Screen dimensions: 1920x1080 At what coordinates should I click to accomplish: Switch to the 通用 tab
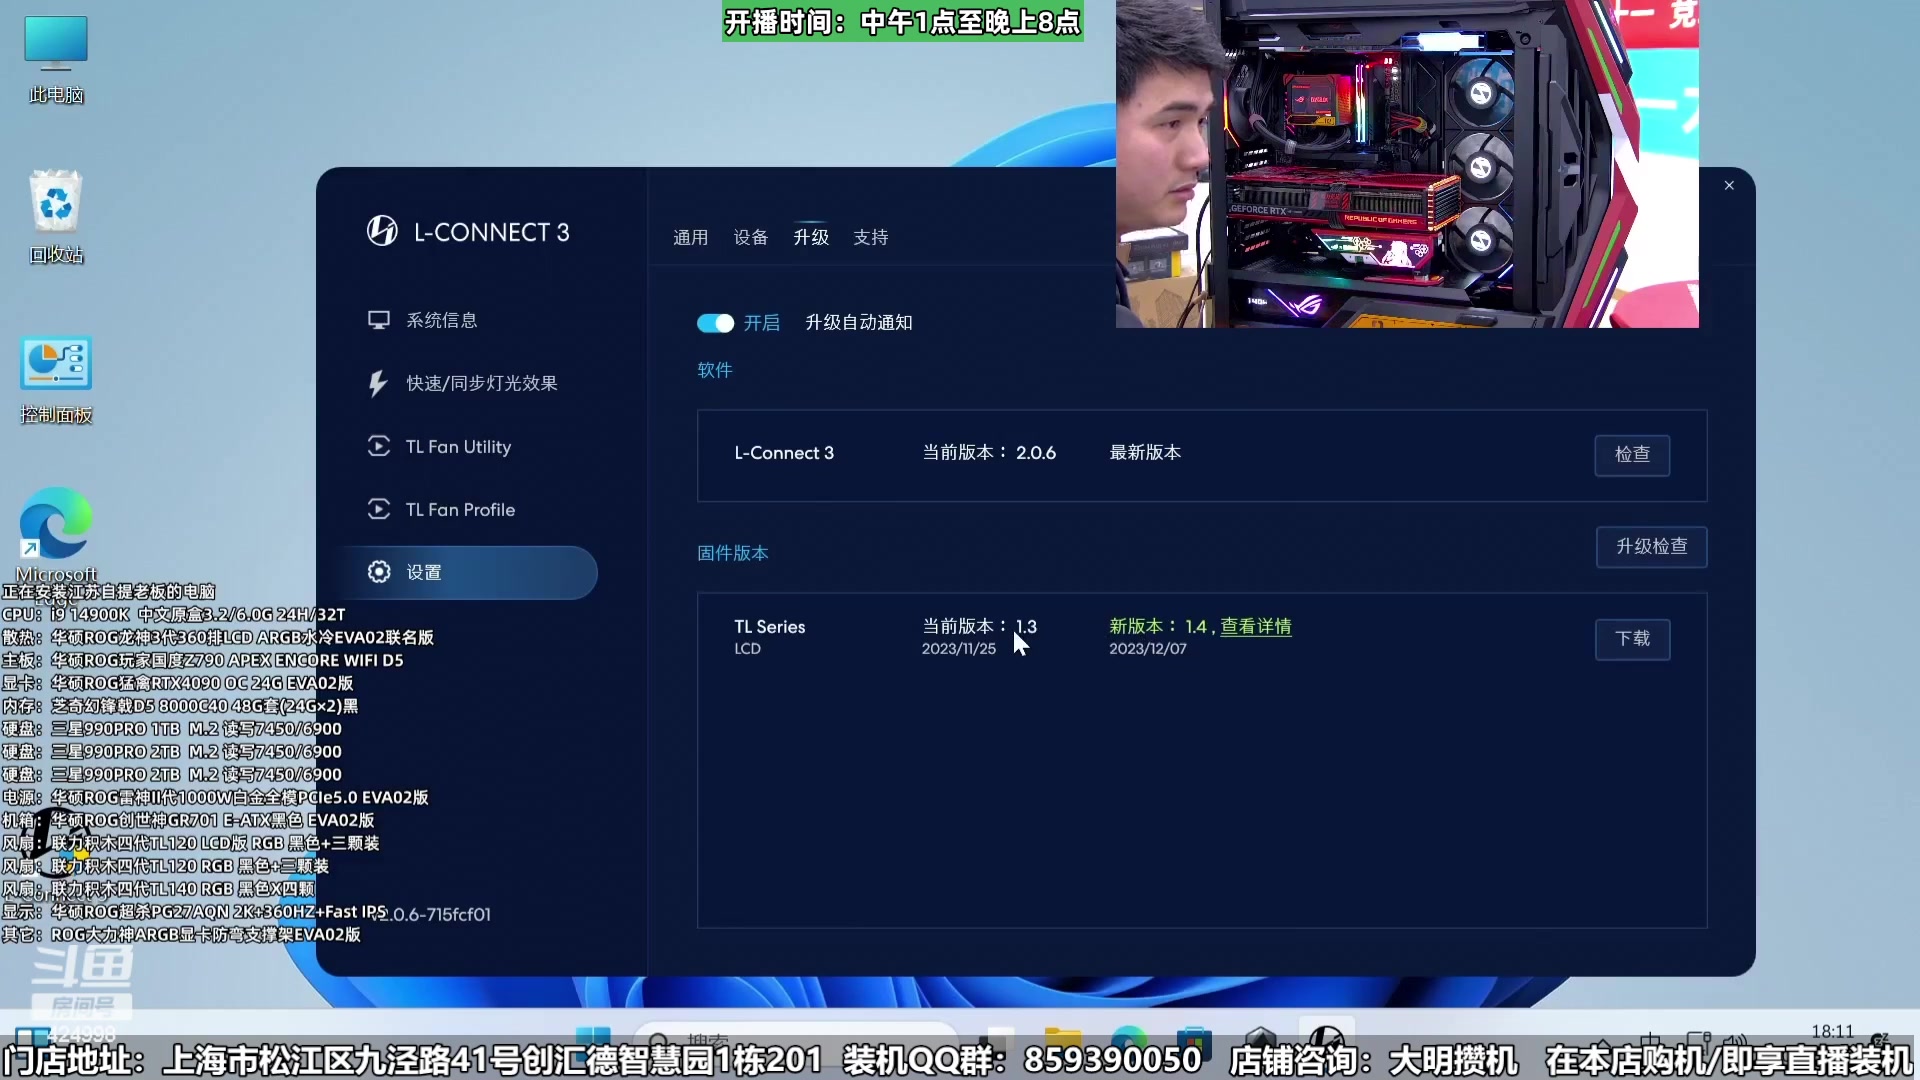(x=690, y=237)
